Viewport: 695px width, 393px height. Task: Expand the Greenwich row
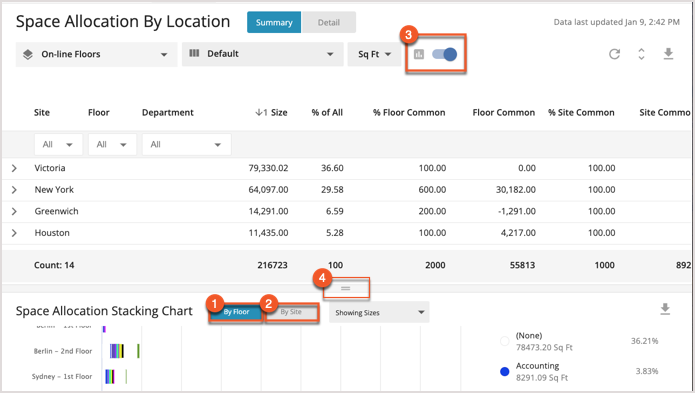coord(14,211)
